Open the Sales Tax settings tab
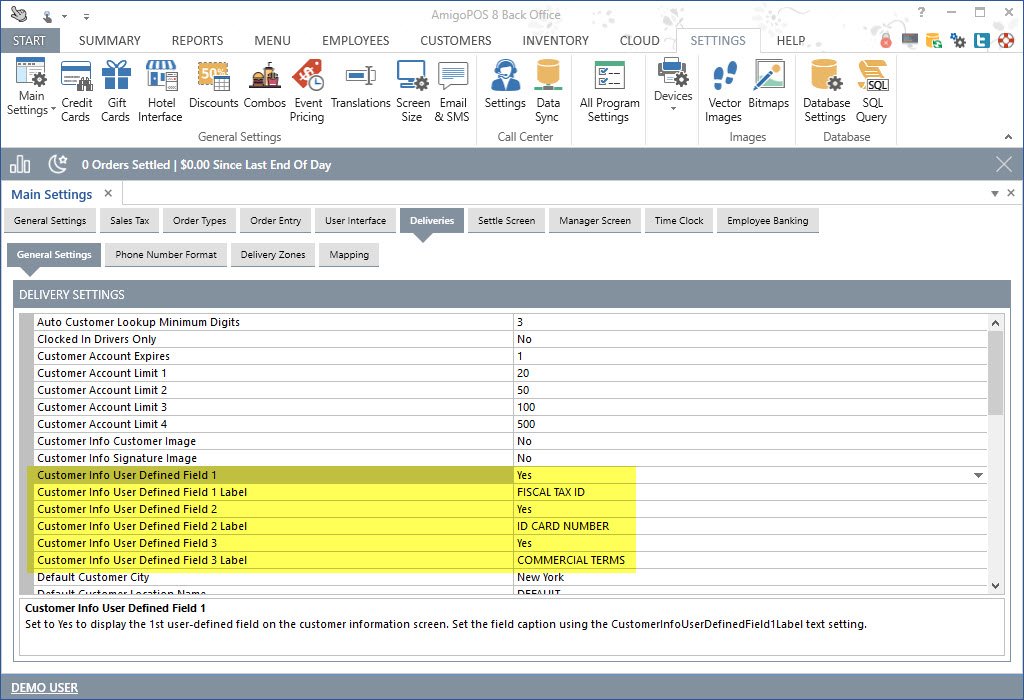 129,221
